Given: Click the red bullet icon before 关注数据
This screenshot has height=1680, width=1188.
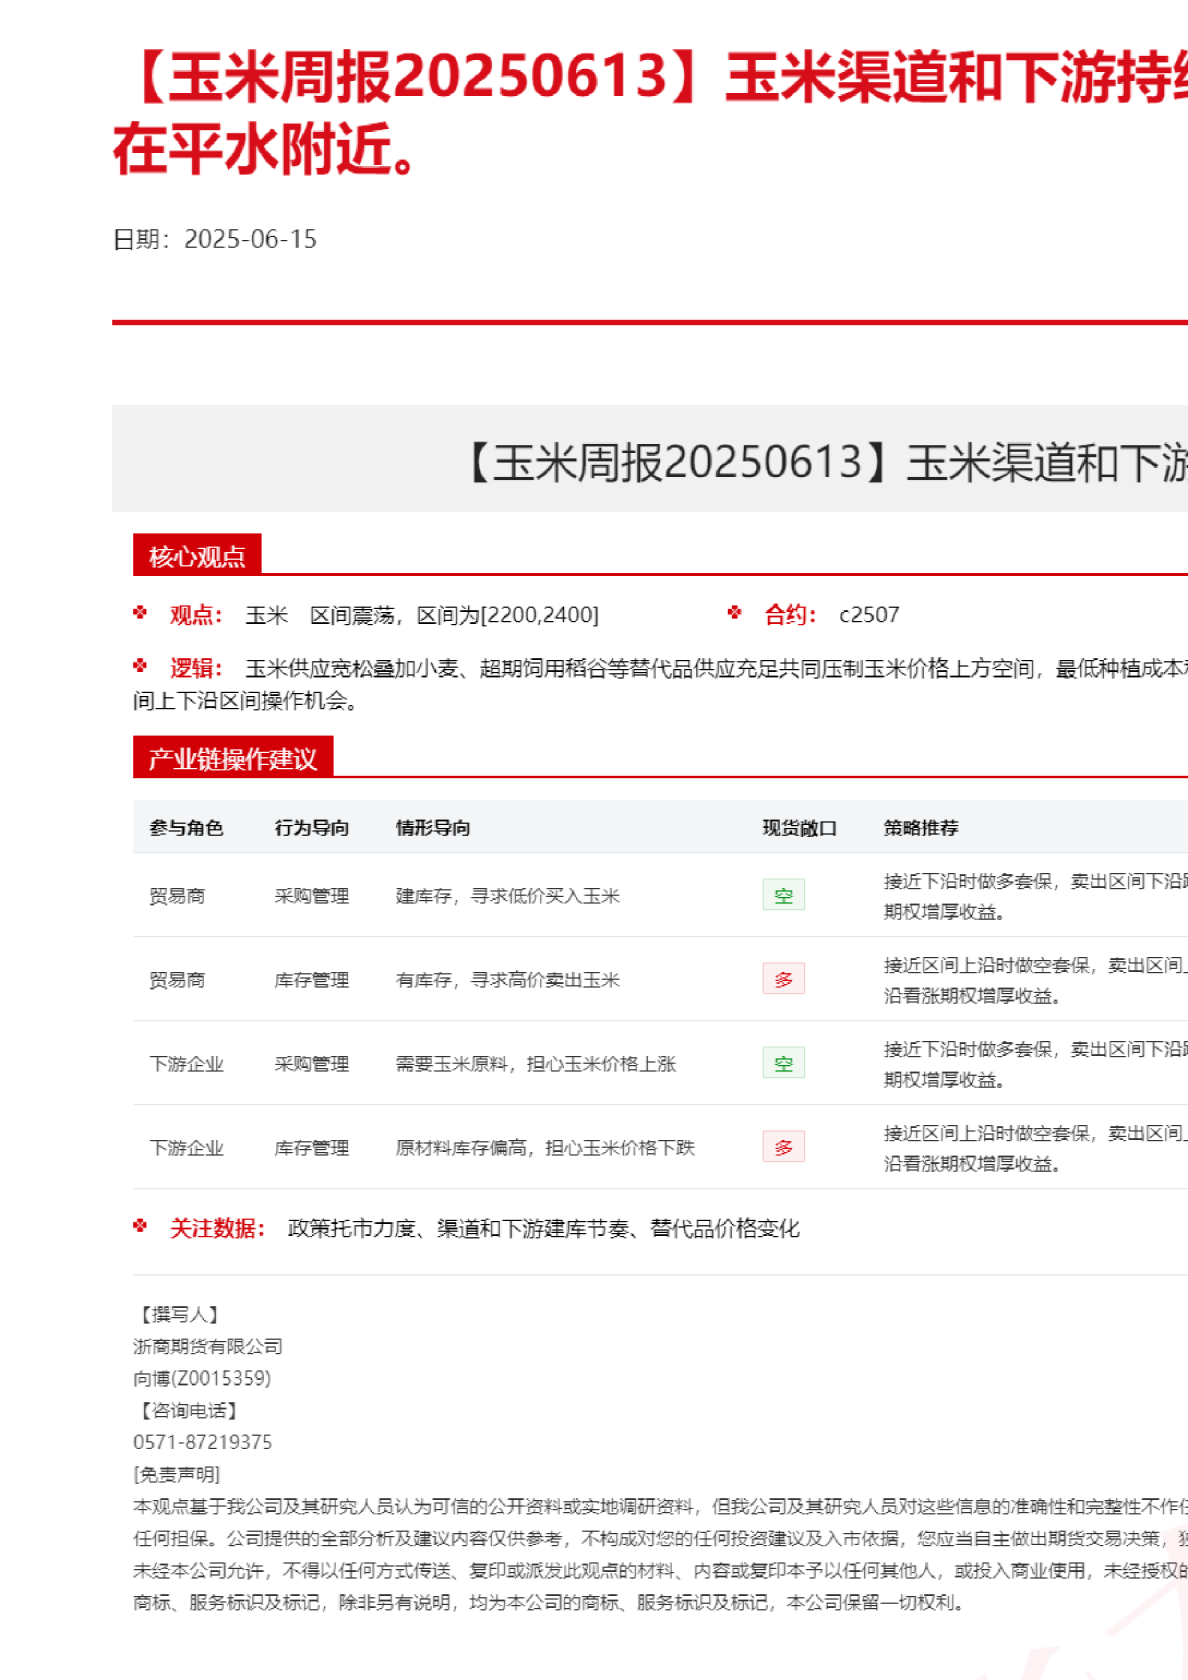Looking at the screenshot, I should pyautogui.click(x=140, y=1226).
